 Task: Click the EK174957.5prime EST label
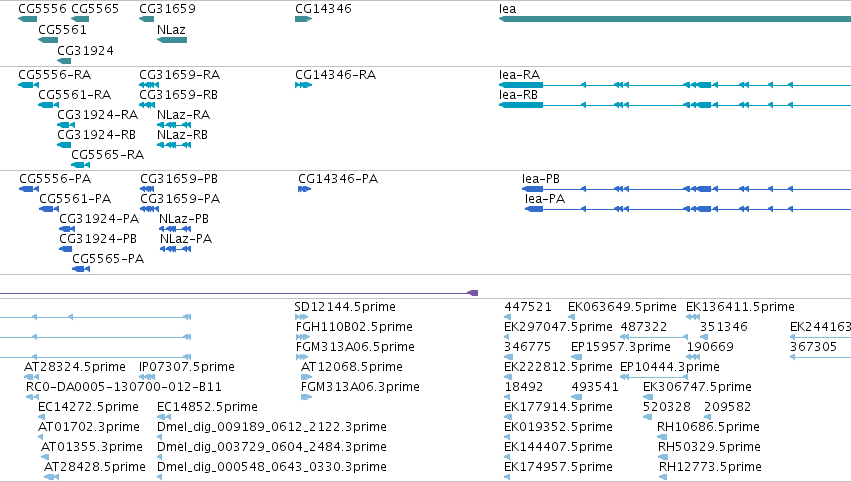pos(558,467)
